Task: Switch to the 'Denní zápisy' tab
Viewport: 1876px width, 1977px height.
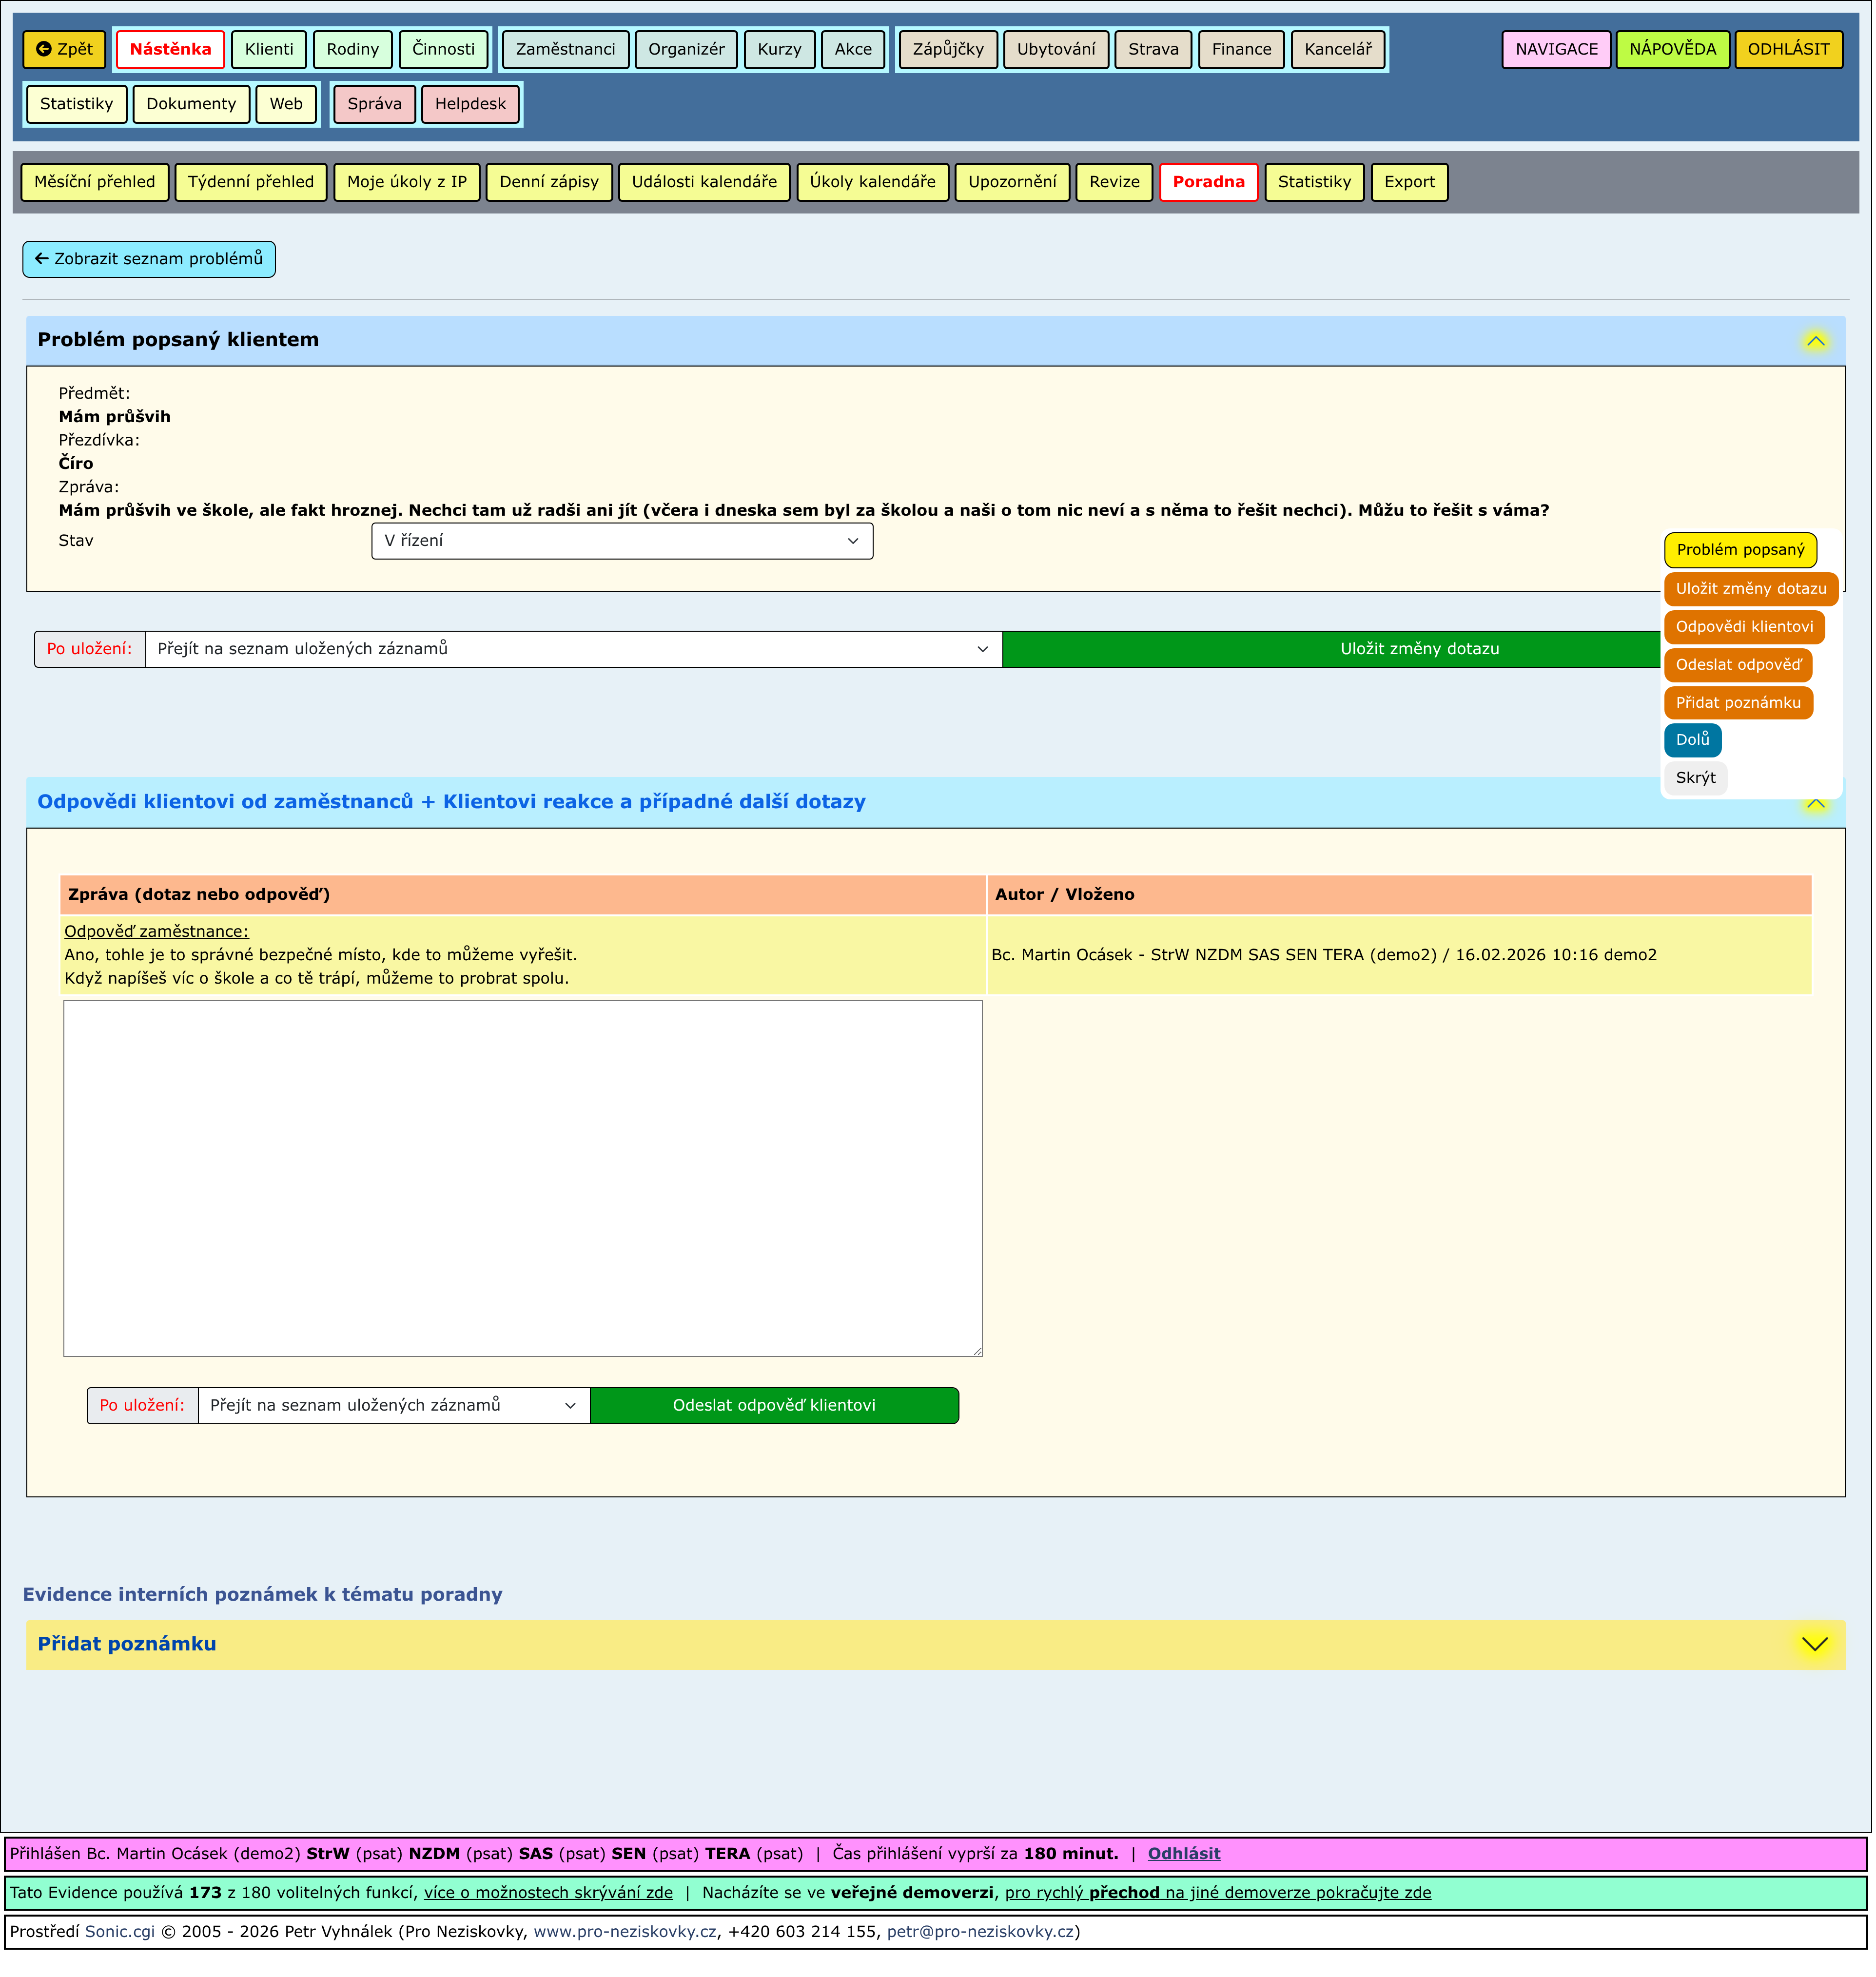Action: point(549,182)
